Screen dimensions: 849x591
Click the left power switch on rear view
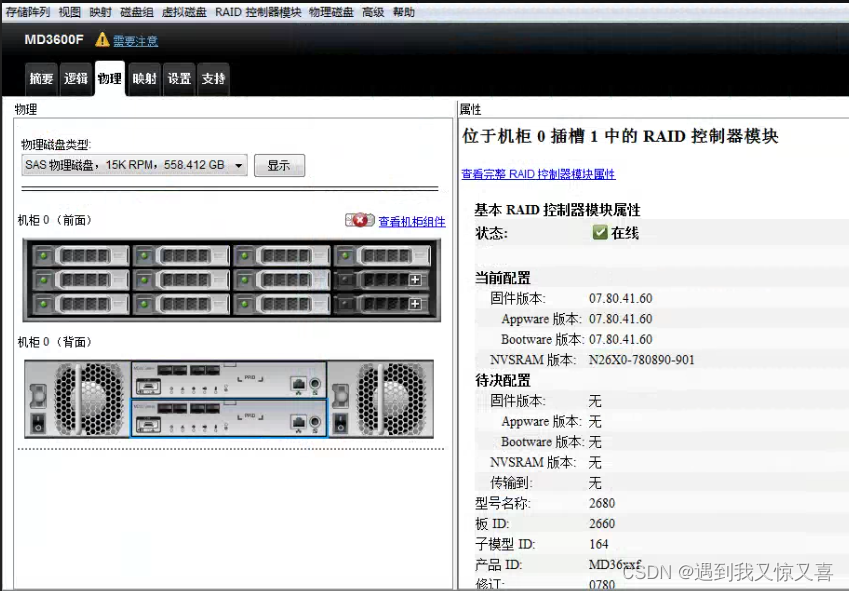tap(38, 423)
